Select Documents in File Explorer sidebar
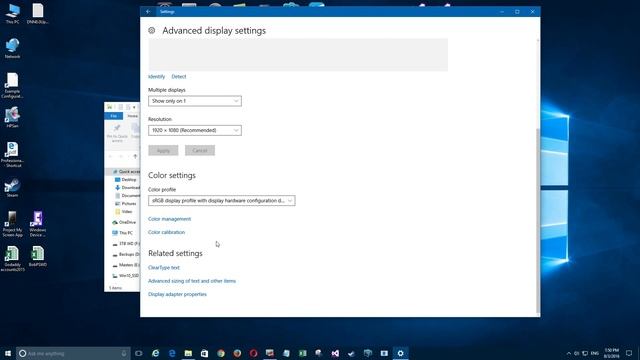 (x=127, y=196)
